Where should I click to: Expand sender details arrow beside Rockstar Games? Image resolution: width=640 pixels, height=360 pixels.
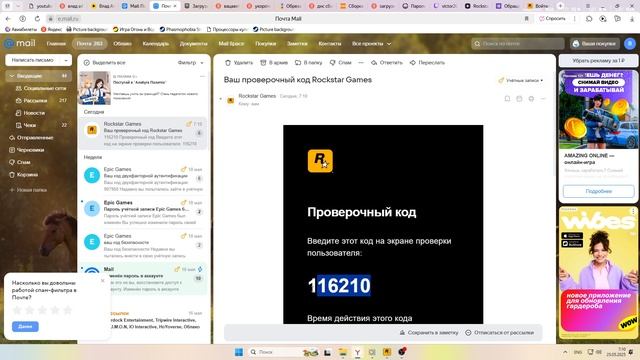220,99
